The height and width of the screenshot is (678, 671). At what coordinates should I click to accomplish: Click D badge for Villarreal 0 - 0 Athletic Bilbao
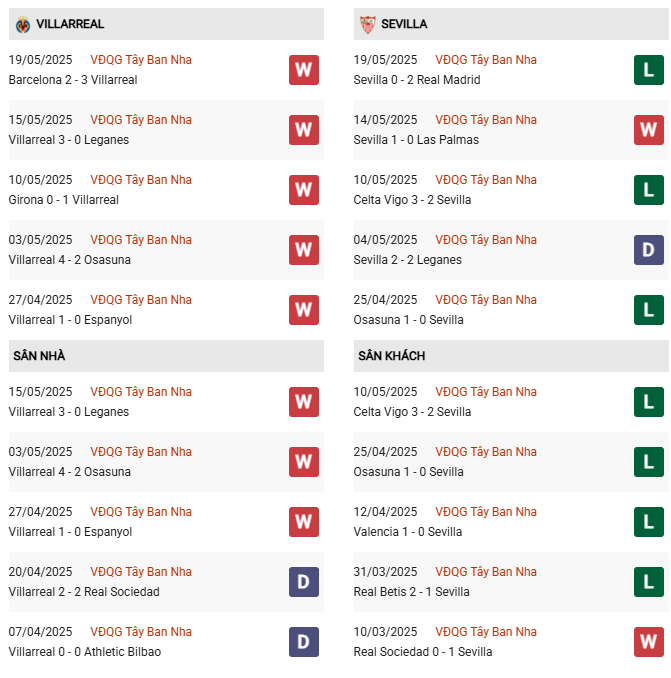304,642
